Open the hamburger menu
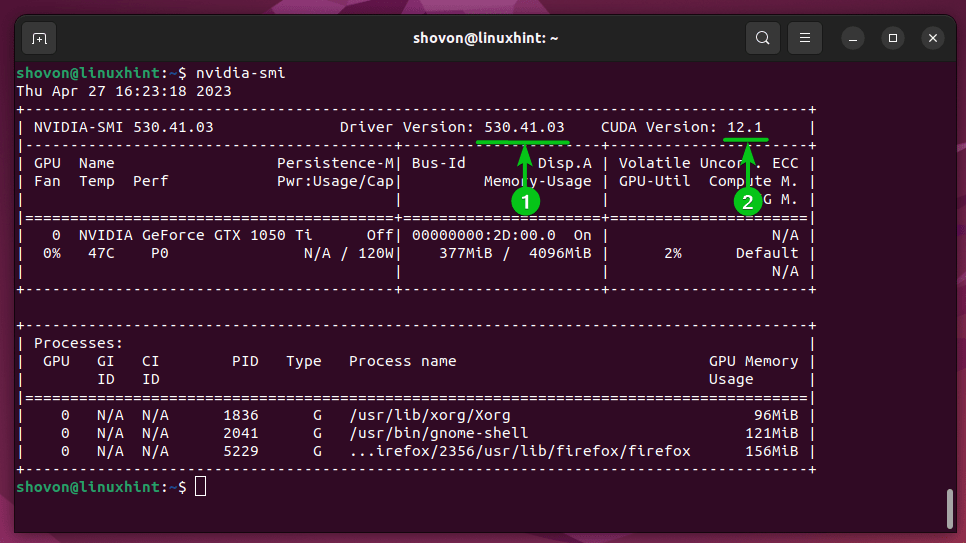The height and width of the screenshot is (543, 966). pos(805,38)
